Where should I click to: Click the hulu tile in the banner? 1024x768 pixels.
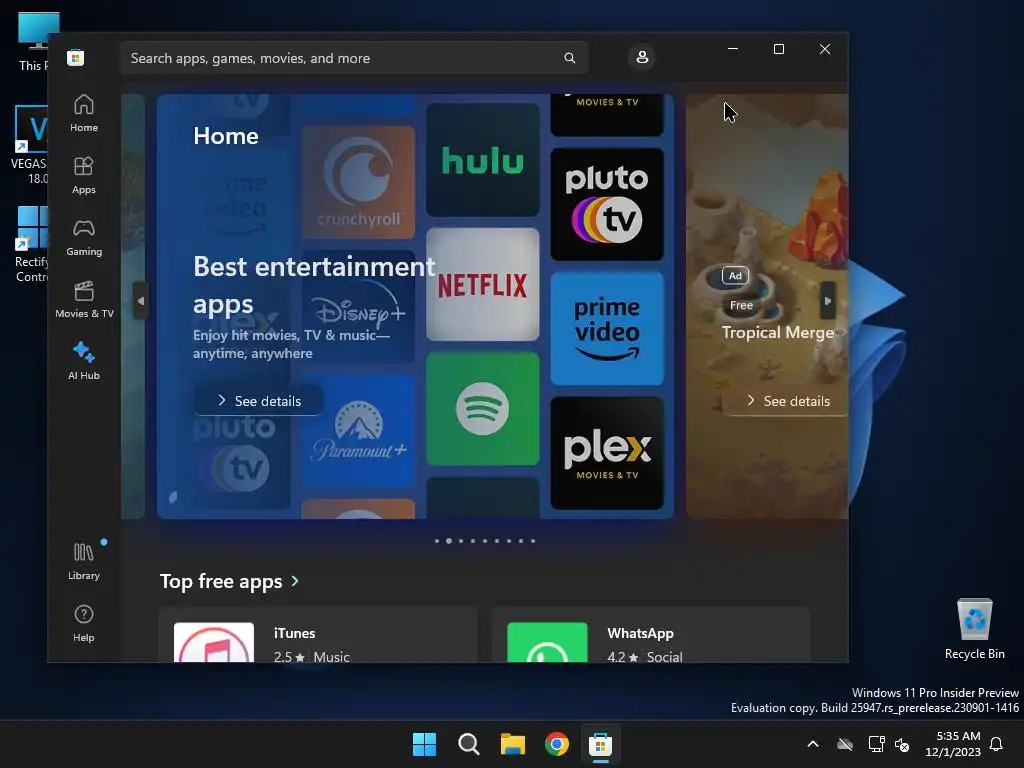click(483, 160)
